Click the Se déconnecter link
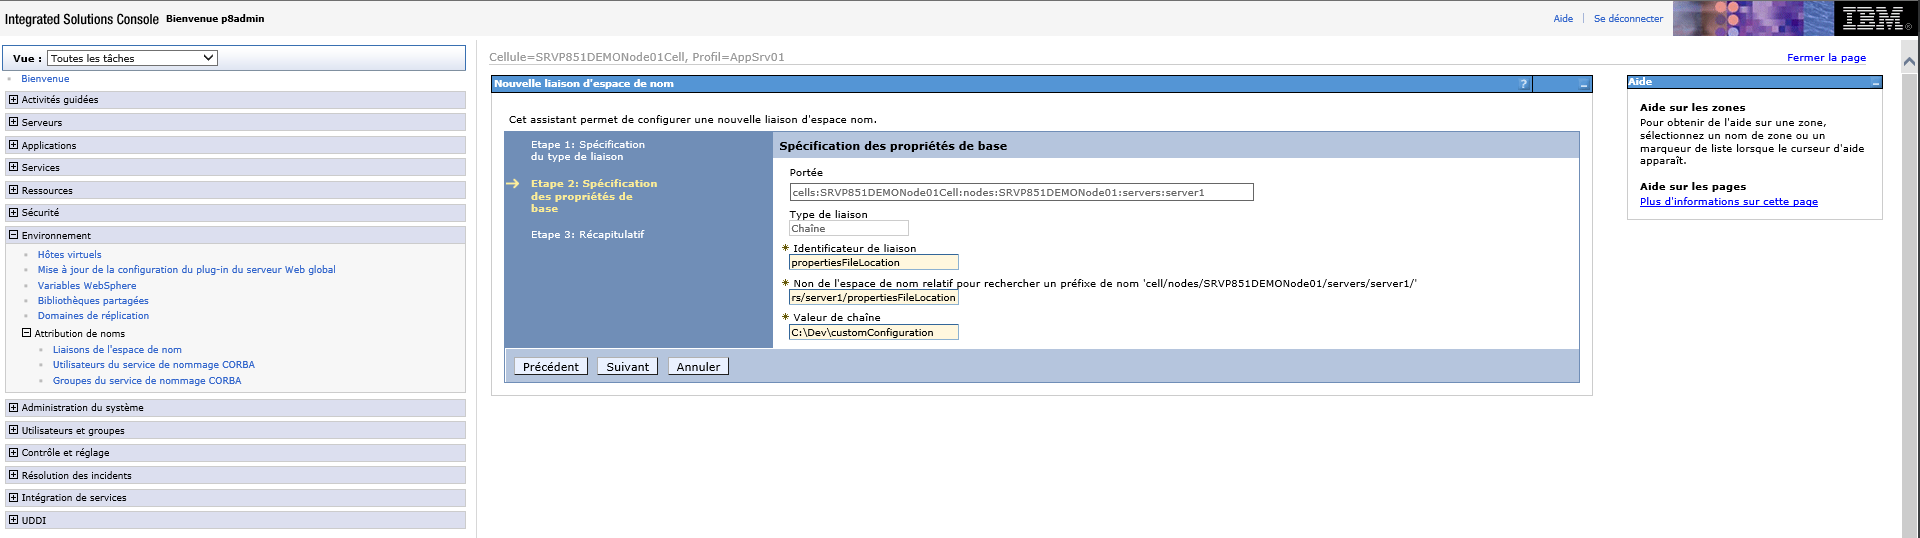Viewport: 1920px width, 538px height. coord(1628,19)
